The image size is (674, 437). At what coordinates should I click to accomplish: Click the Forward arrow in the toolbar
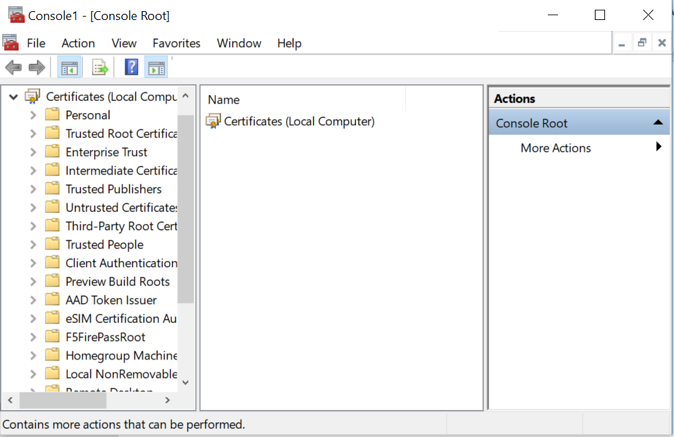tap(37, 68)
